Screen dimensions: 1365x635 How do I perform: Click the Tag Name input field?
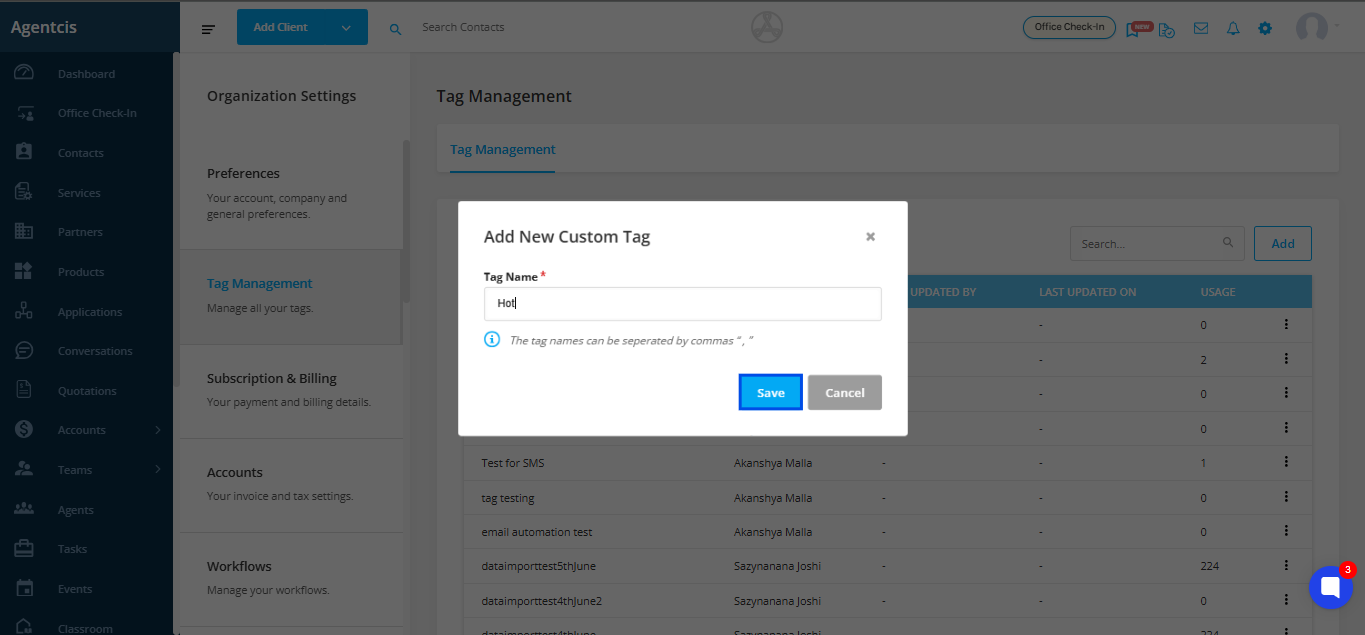click(x=682, y=304)
